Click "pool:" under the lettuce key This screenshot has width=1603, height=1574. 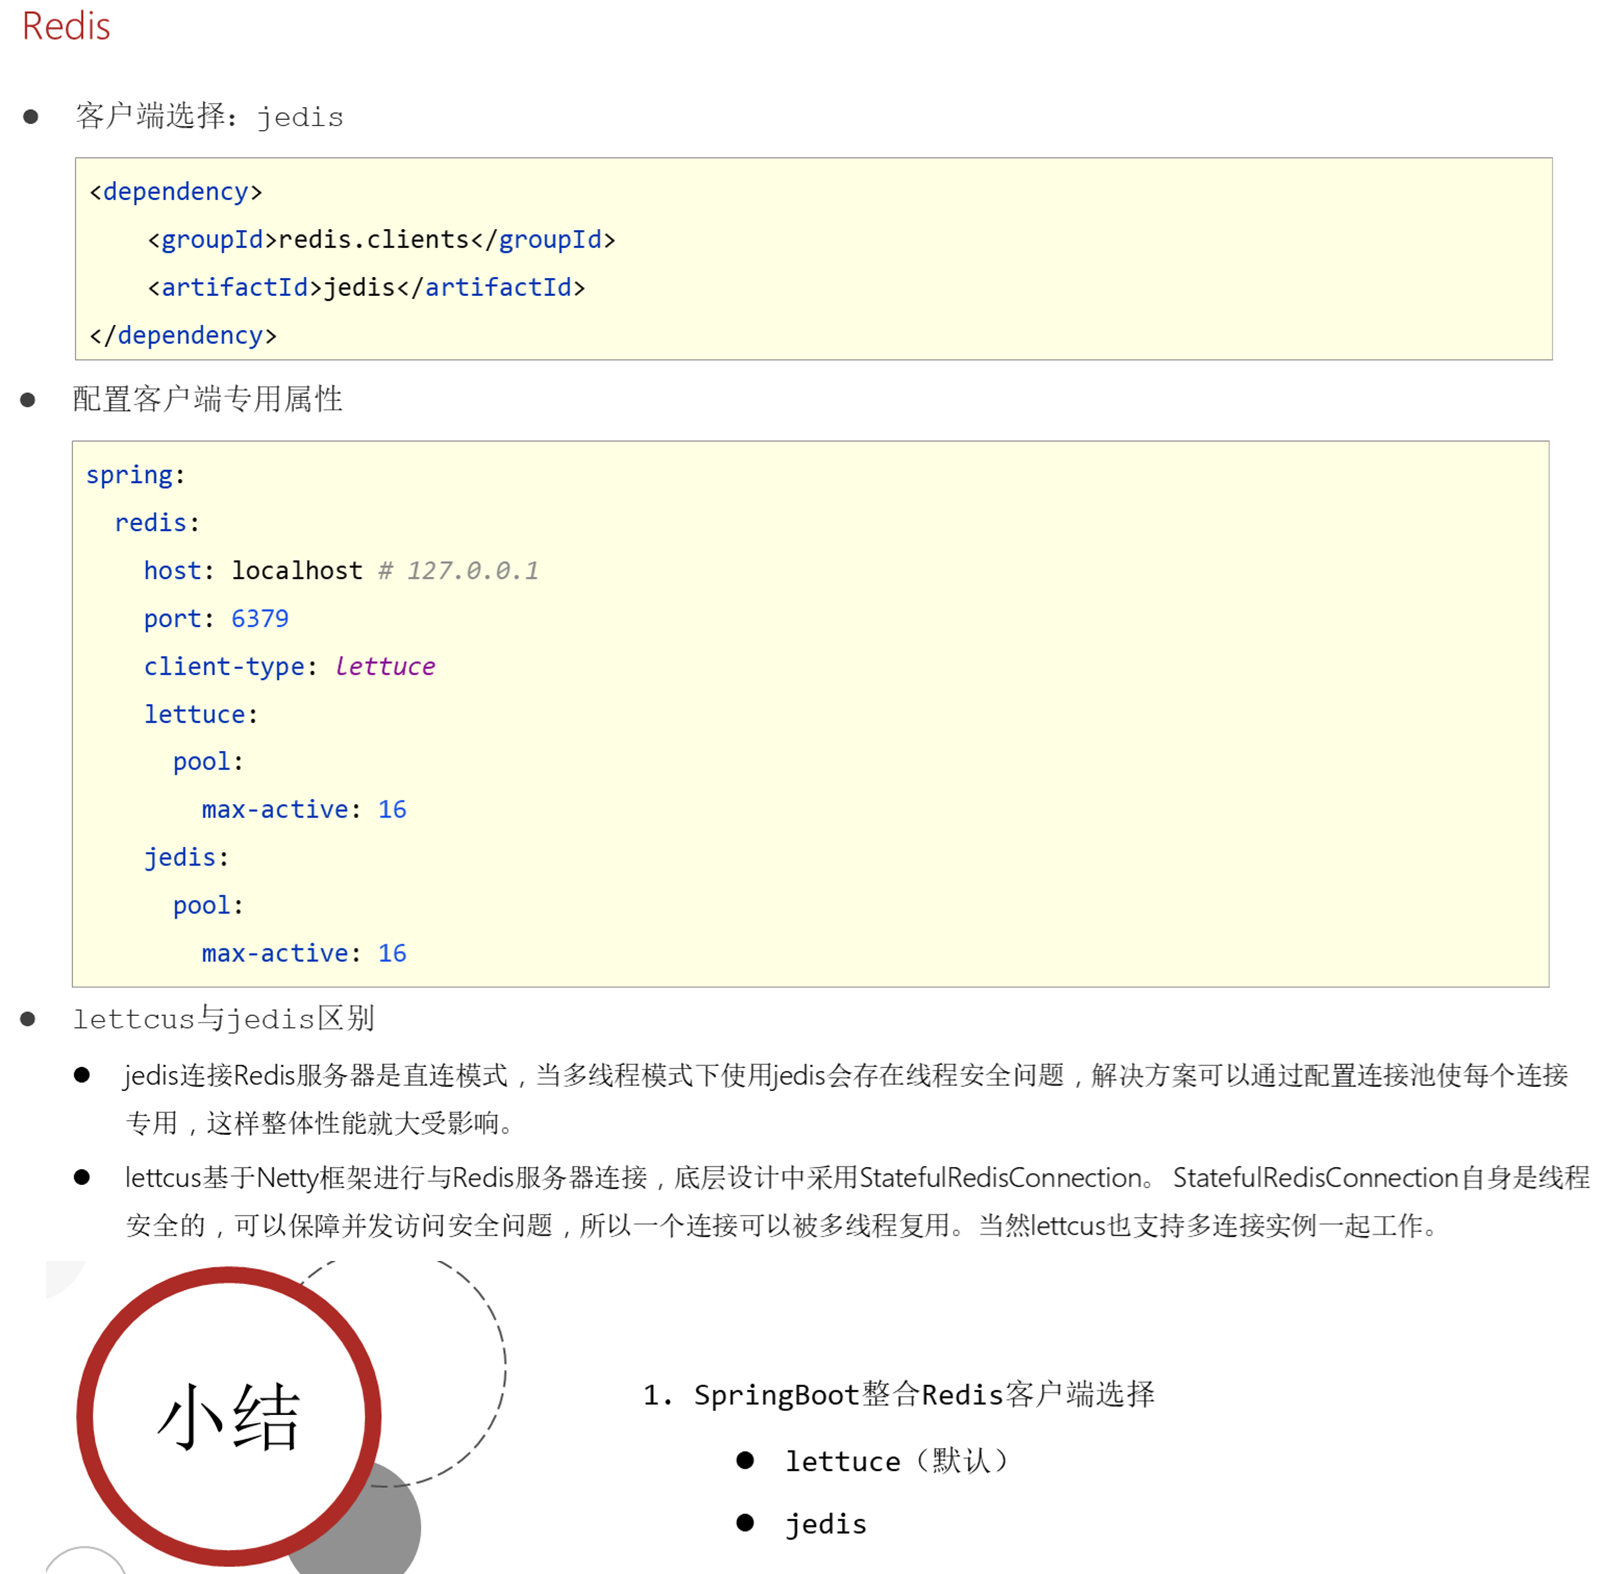(208, 762)
